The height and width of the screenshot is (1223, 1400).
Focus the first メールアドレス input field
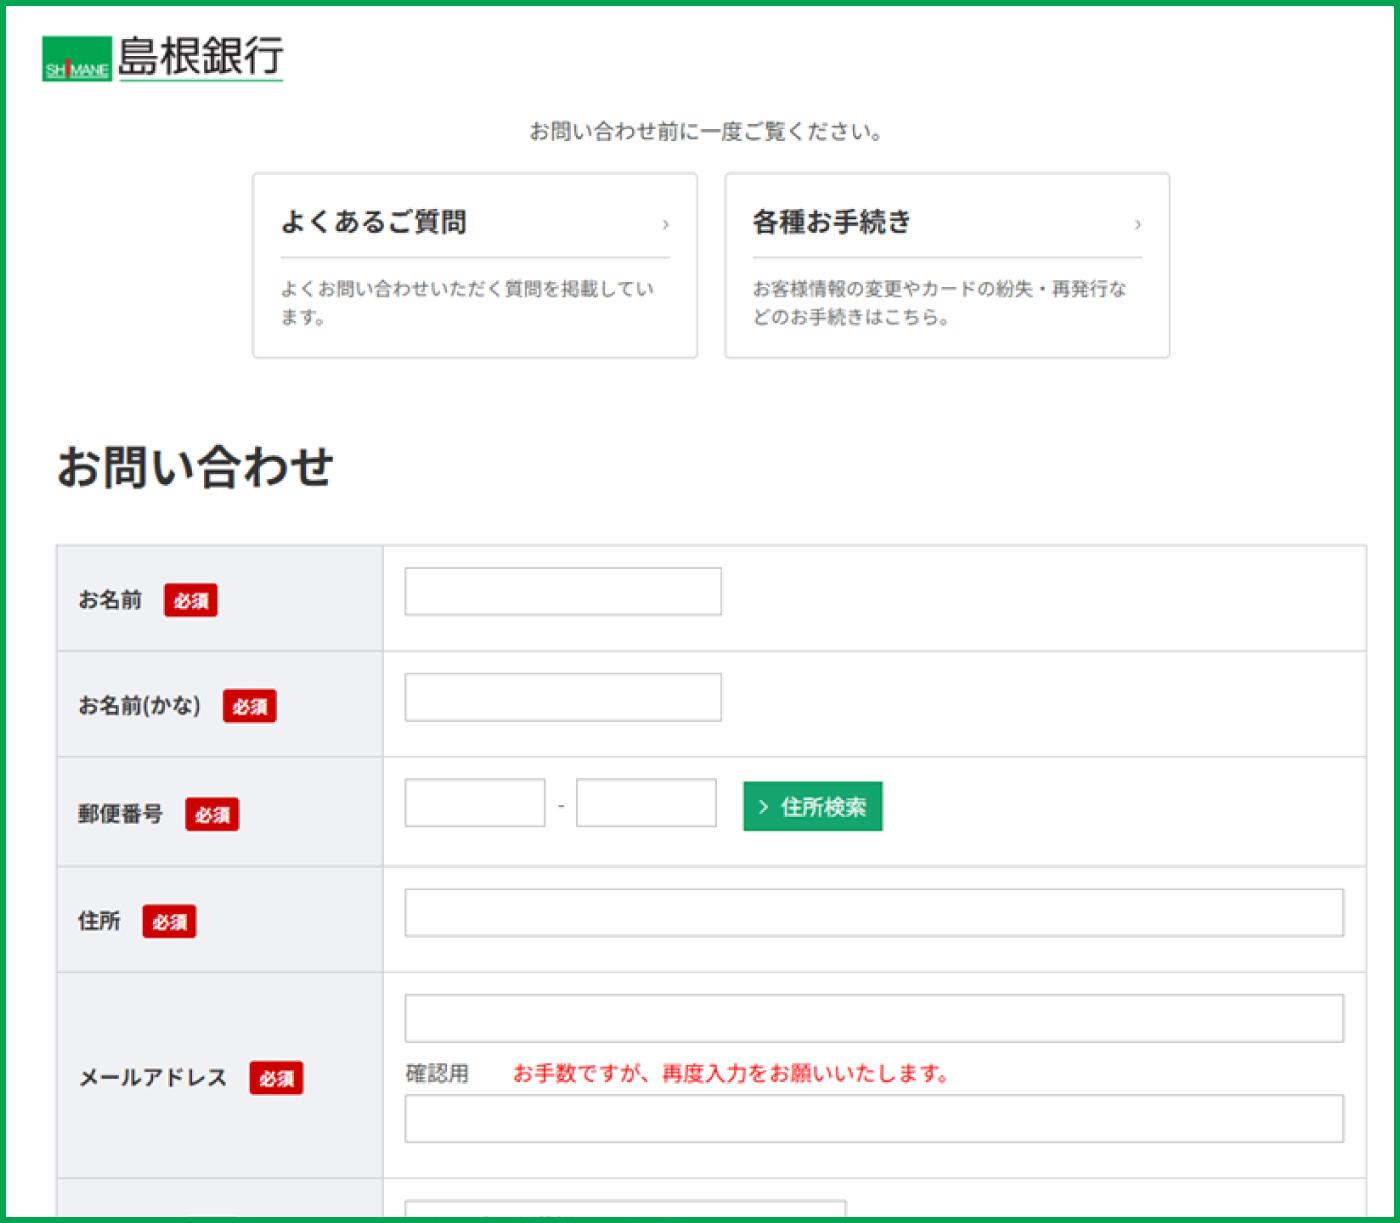tap(874, 1018)
